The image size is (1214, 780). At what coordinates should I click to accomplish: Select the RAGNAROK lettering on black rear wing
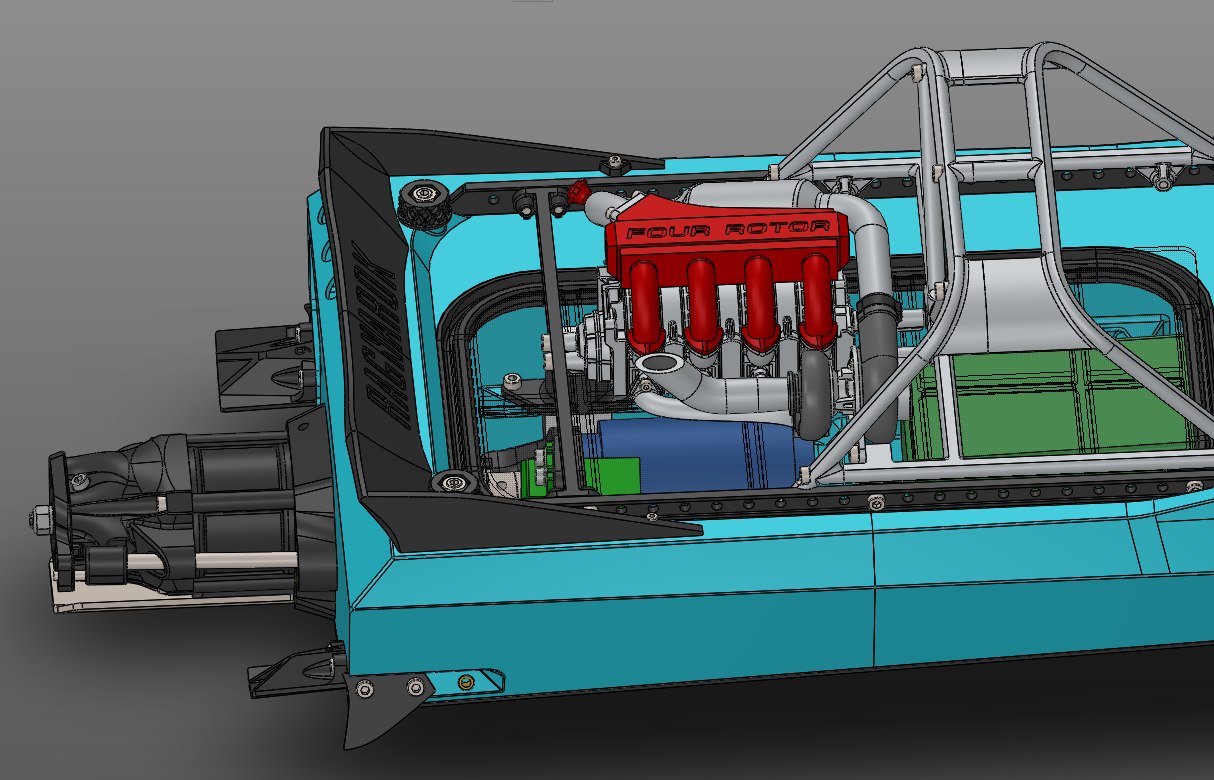click(380, 340)
